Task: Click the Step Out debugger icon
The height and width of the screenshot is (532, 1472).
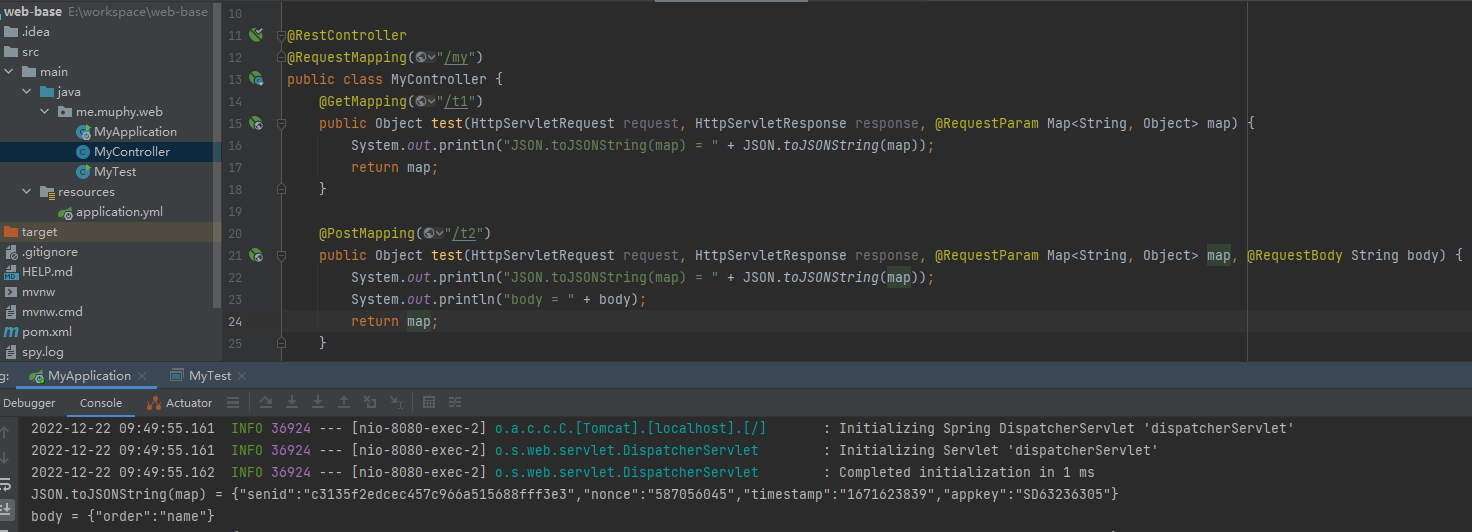Action: coord(344,403)
